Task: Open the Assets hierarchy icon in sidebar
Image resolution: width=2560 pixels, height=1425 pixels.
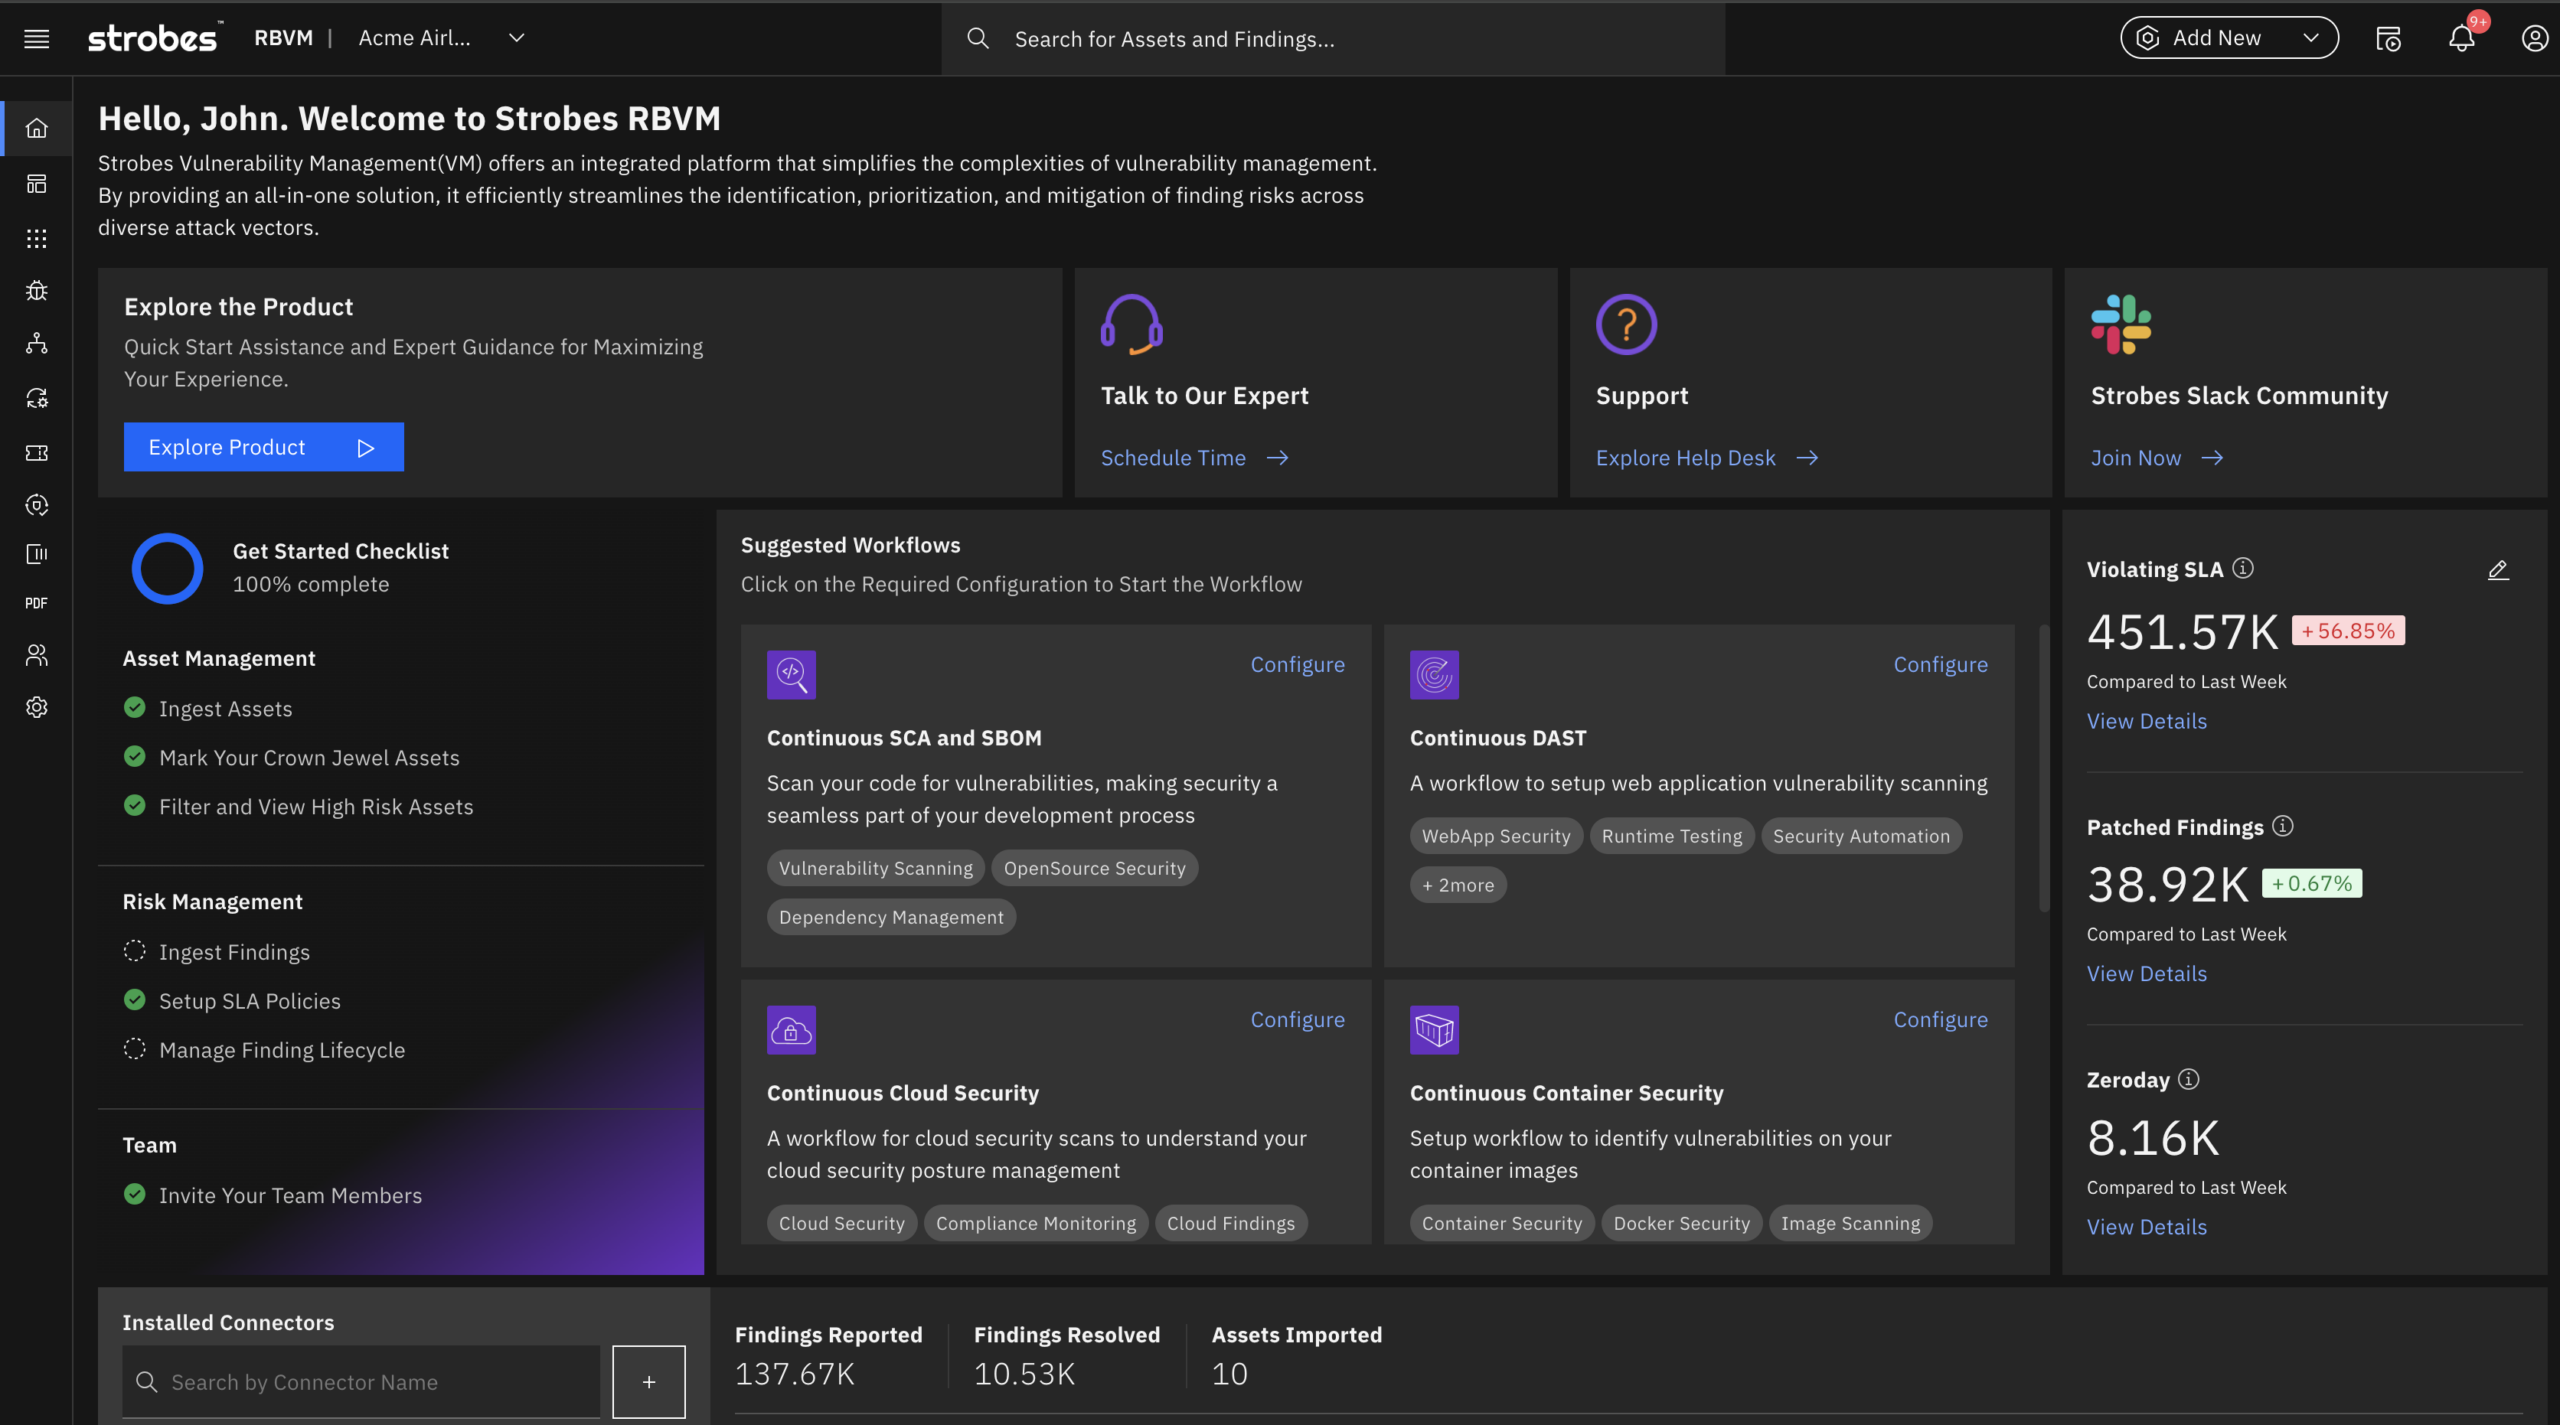Action: 36,343
